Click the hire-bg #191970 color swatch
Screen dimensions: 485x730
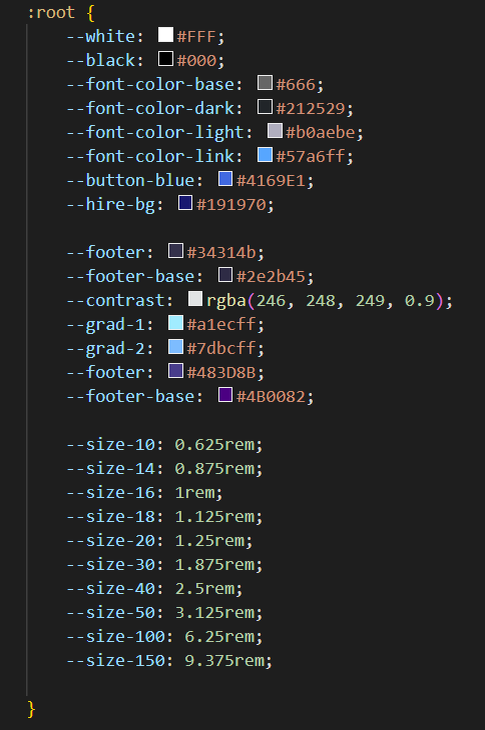coord(185,203)
